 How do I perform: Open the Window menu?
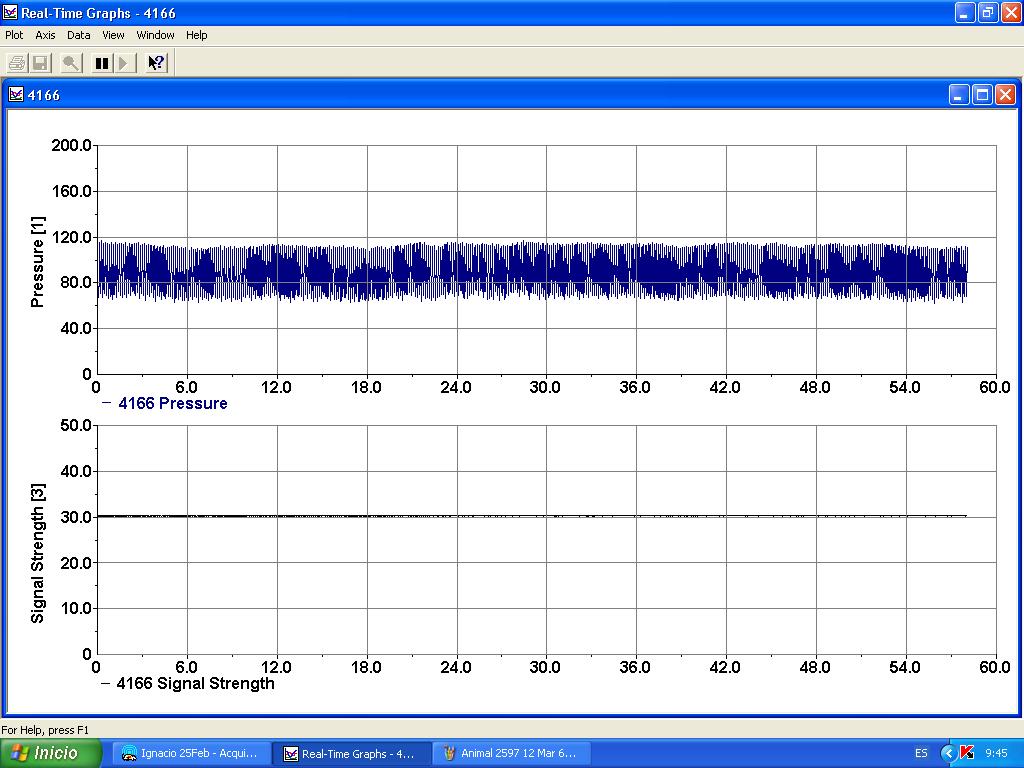pyautogui.click(x=155, y=35)
